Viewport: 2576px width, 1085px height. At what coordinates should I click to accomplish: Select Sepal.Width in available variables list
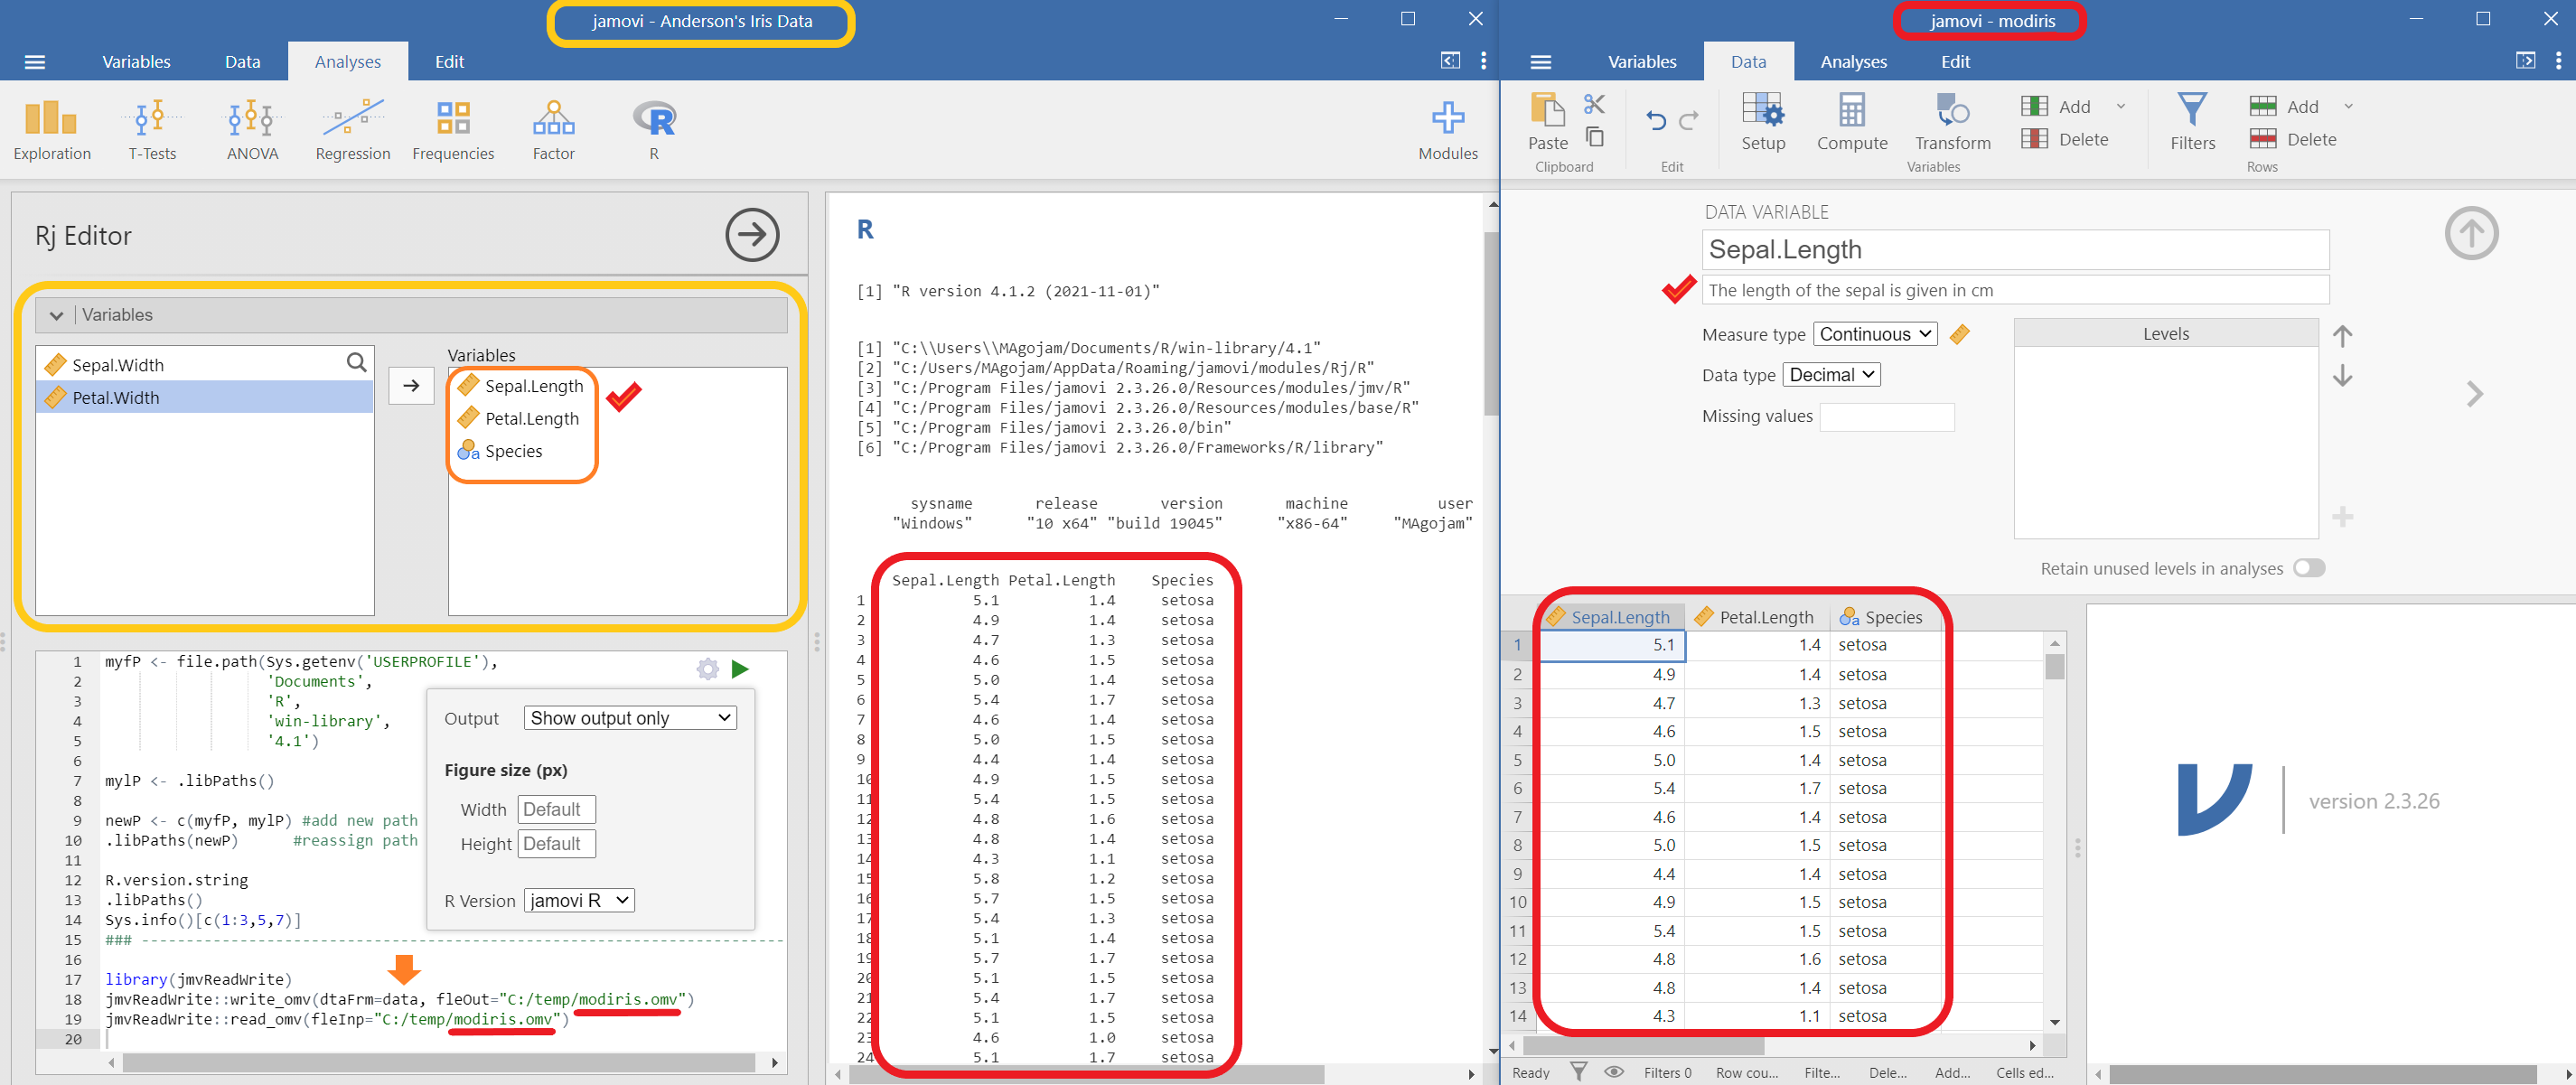tap(190, 365)
